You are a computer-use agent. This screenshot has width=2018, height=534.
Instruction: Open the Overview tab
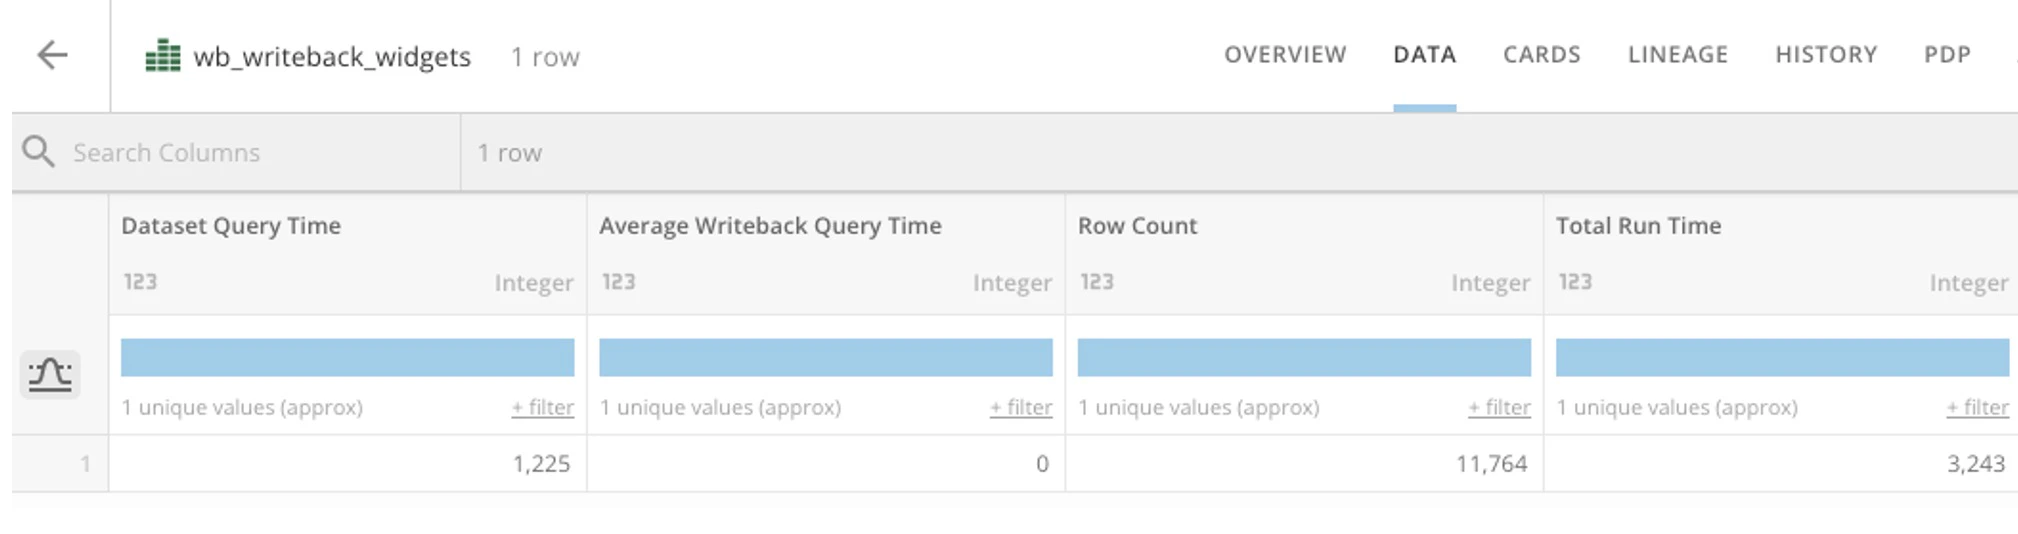point(1285,55)
